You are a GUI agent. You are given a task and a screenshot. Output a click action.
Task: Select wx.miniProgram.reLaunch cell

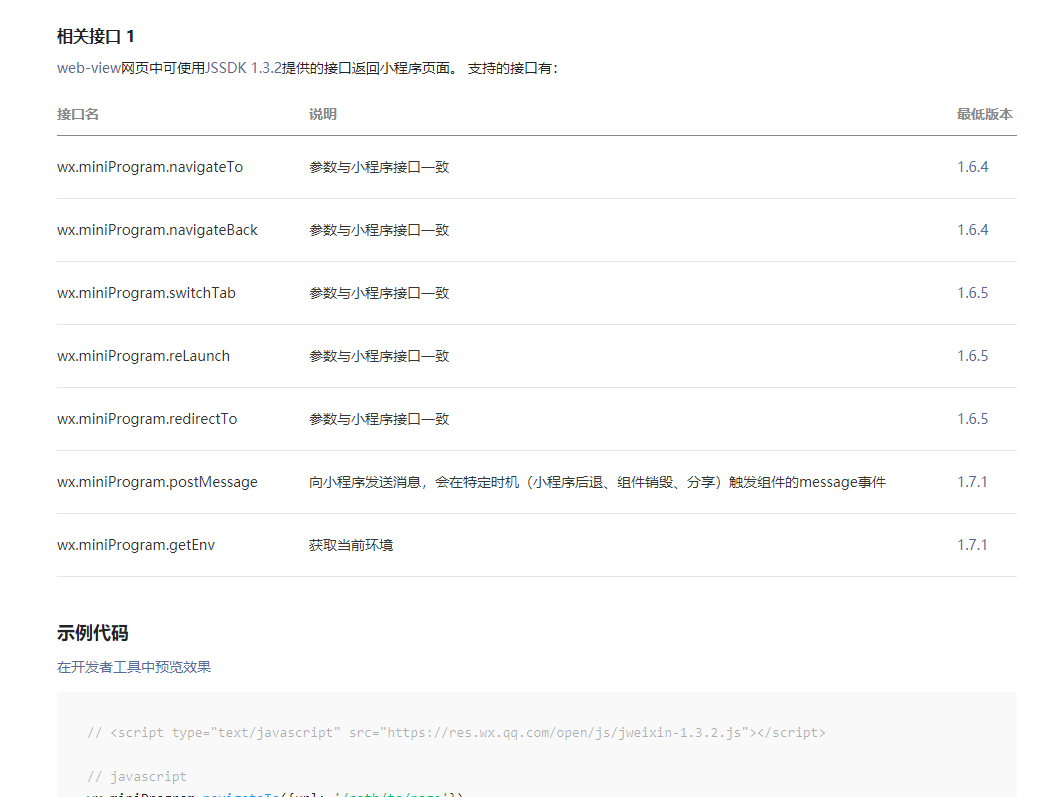143,356
